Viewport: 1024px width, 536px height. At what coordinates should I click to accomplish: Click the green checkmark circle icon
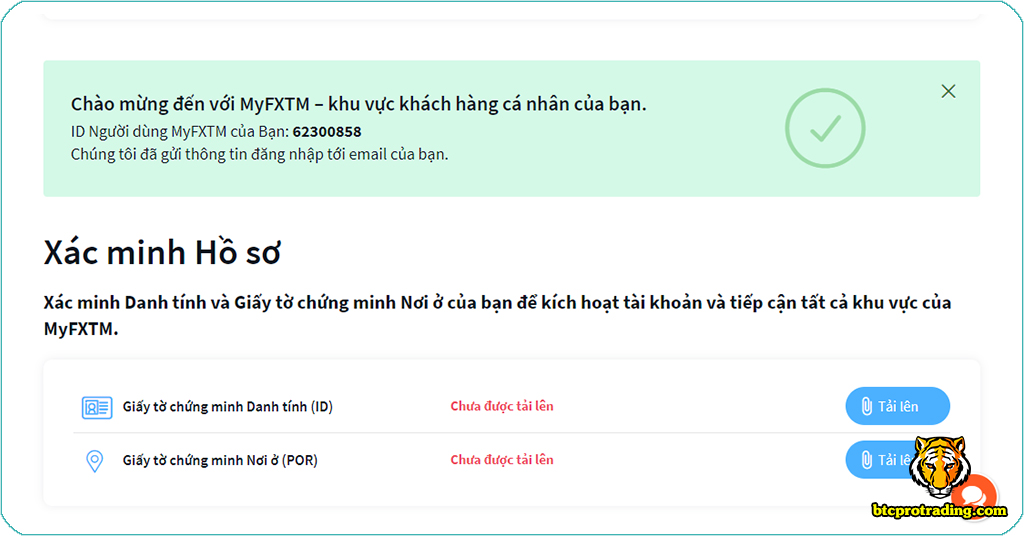coord(825,128)
